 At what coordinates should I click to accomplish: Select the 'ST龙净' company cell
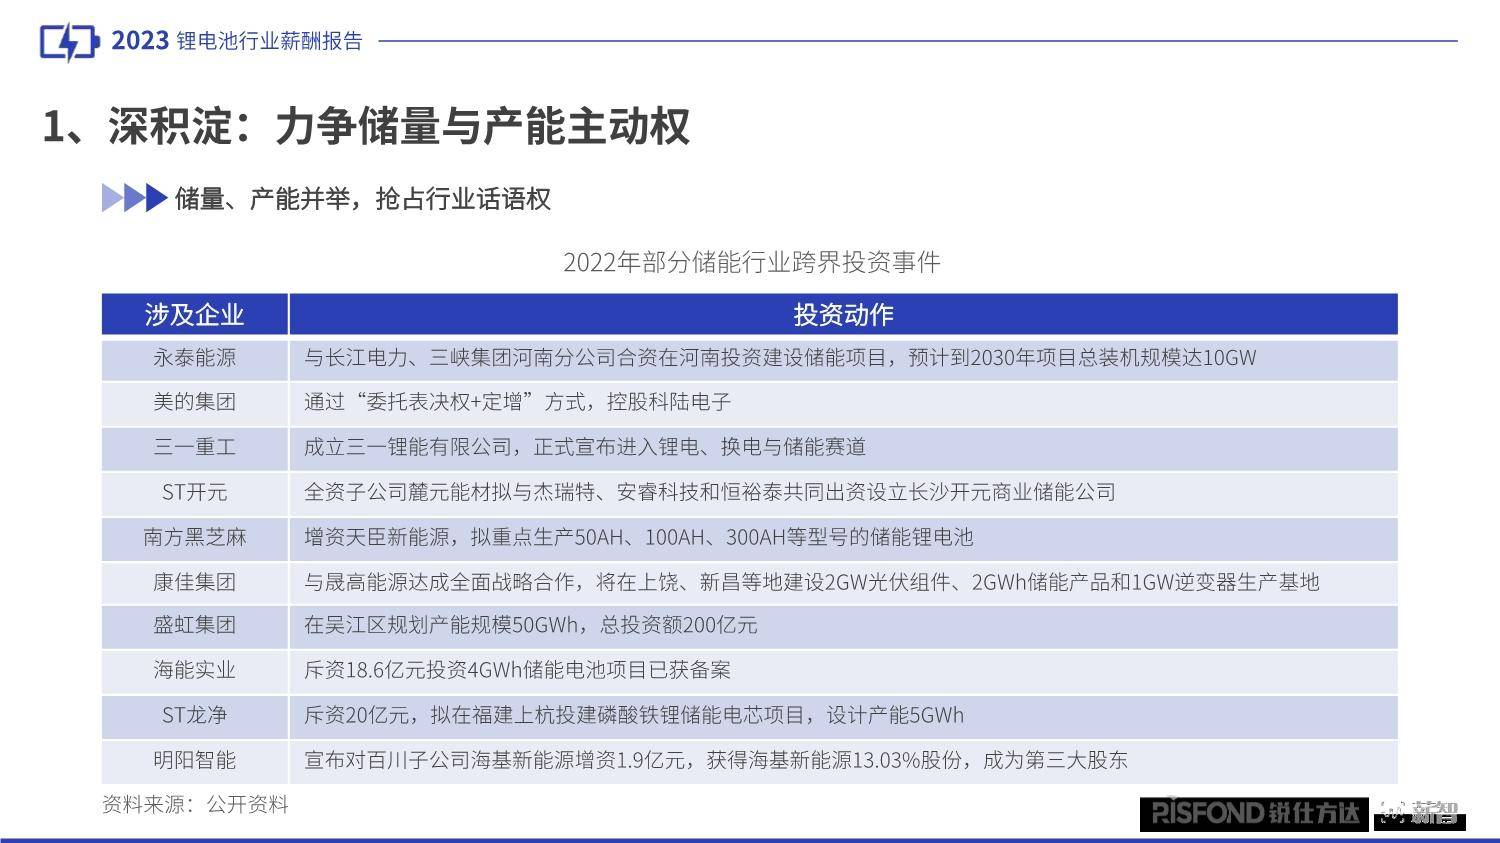click(195, 715)
